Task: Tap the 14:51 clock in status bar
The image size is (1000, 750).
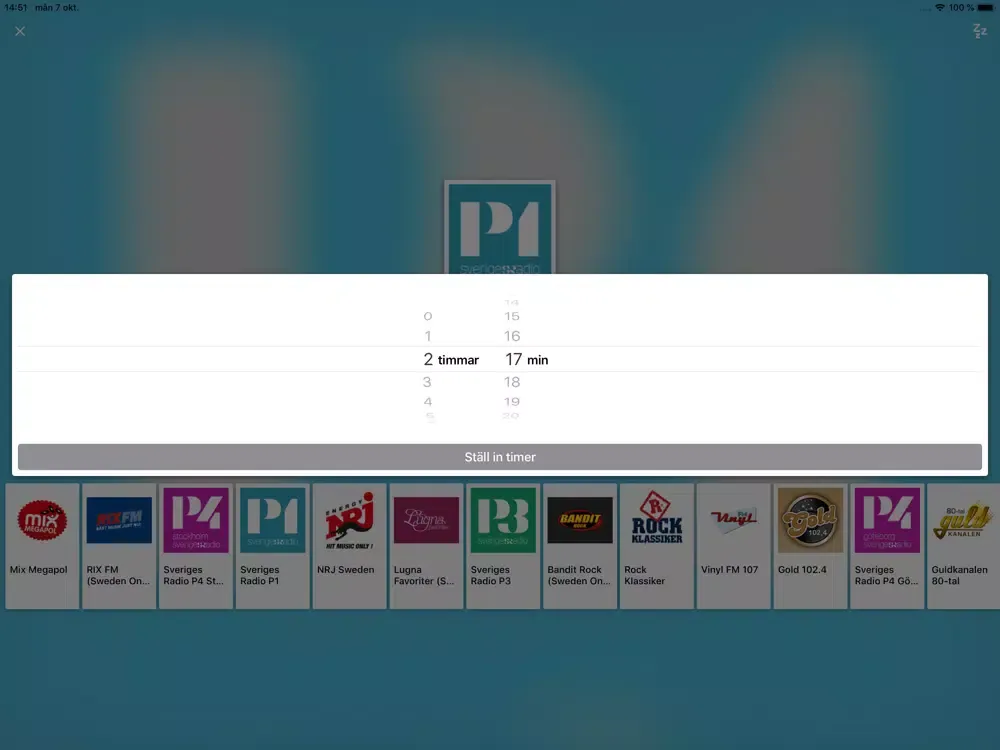Action: [x=16, y=8]
